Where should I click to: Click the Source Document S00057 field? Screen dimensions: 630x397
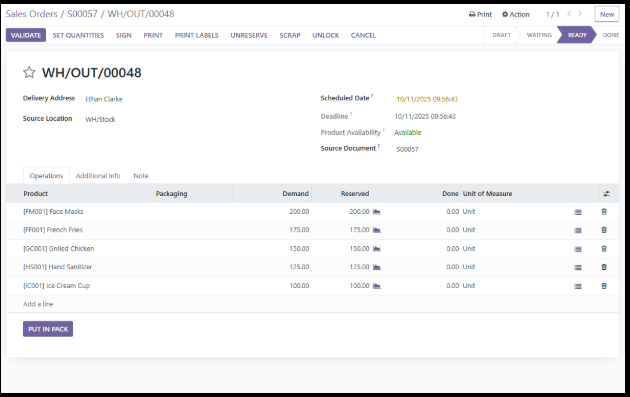[407, 149]
